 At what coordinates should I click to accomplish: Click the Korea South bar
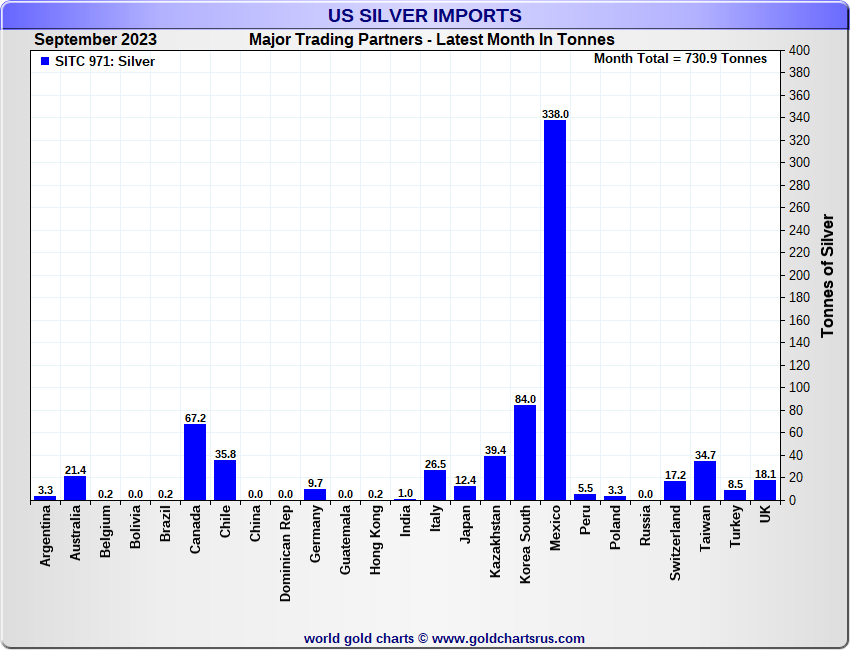click(525, 452)
